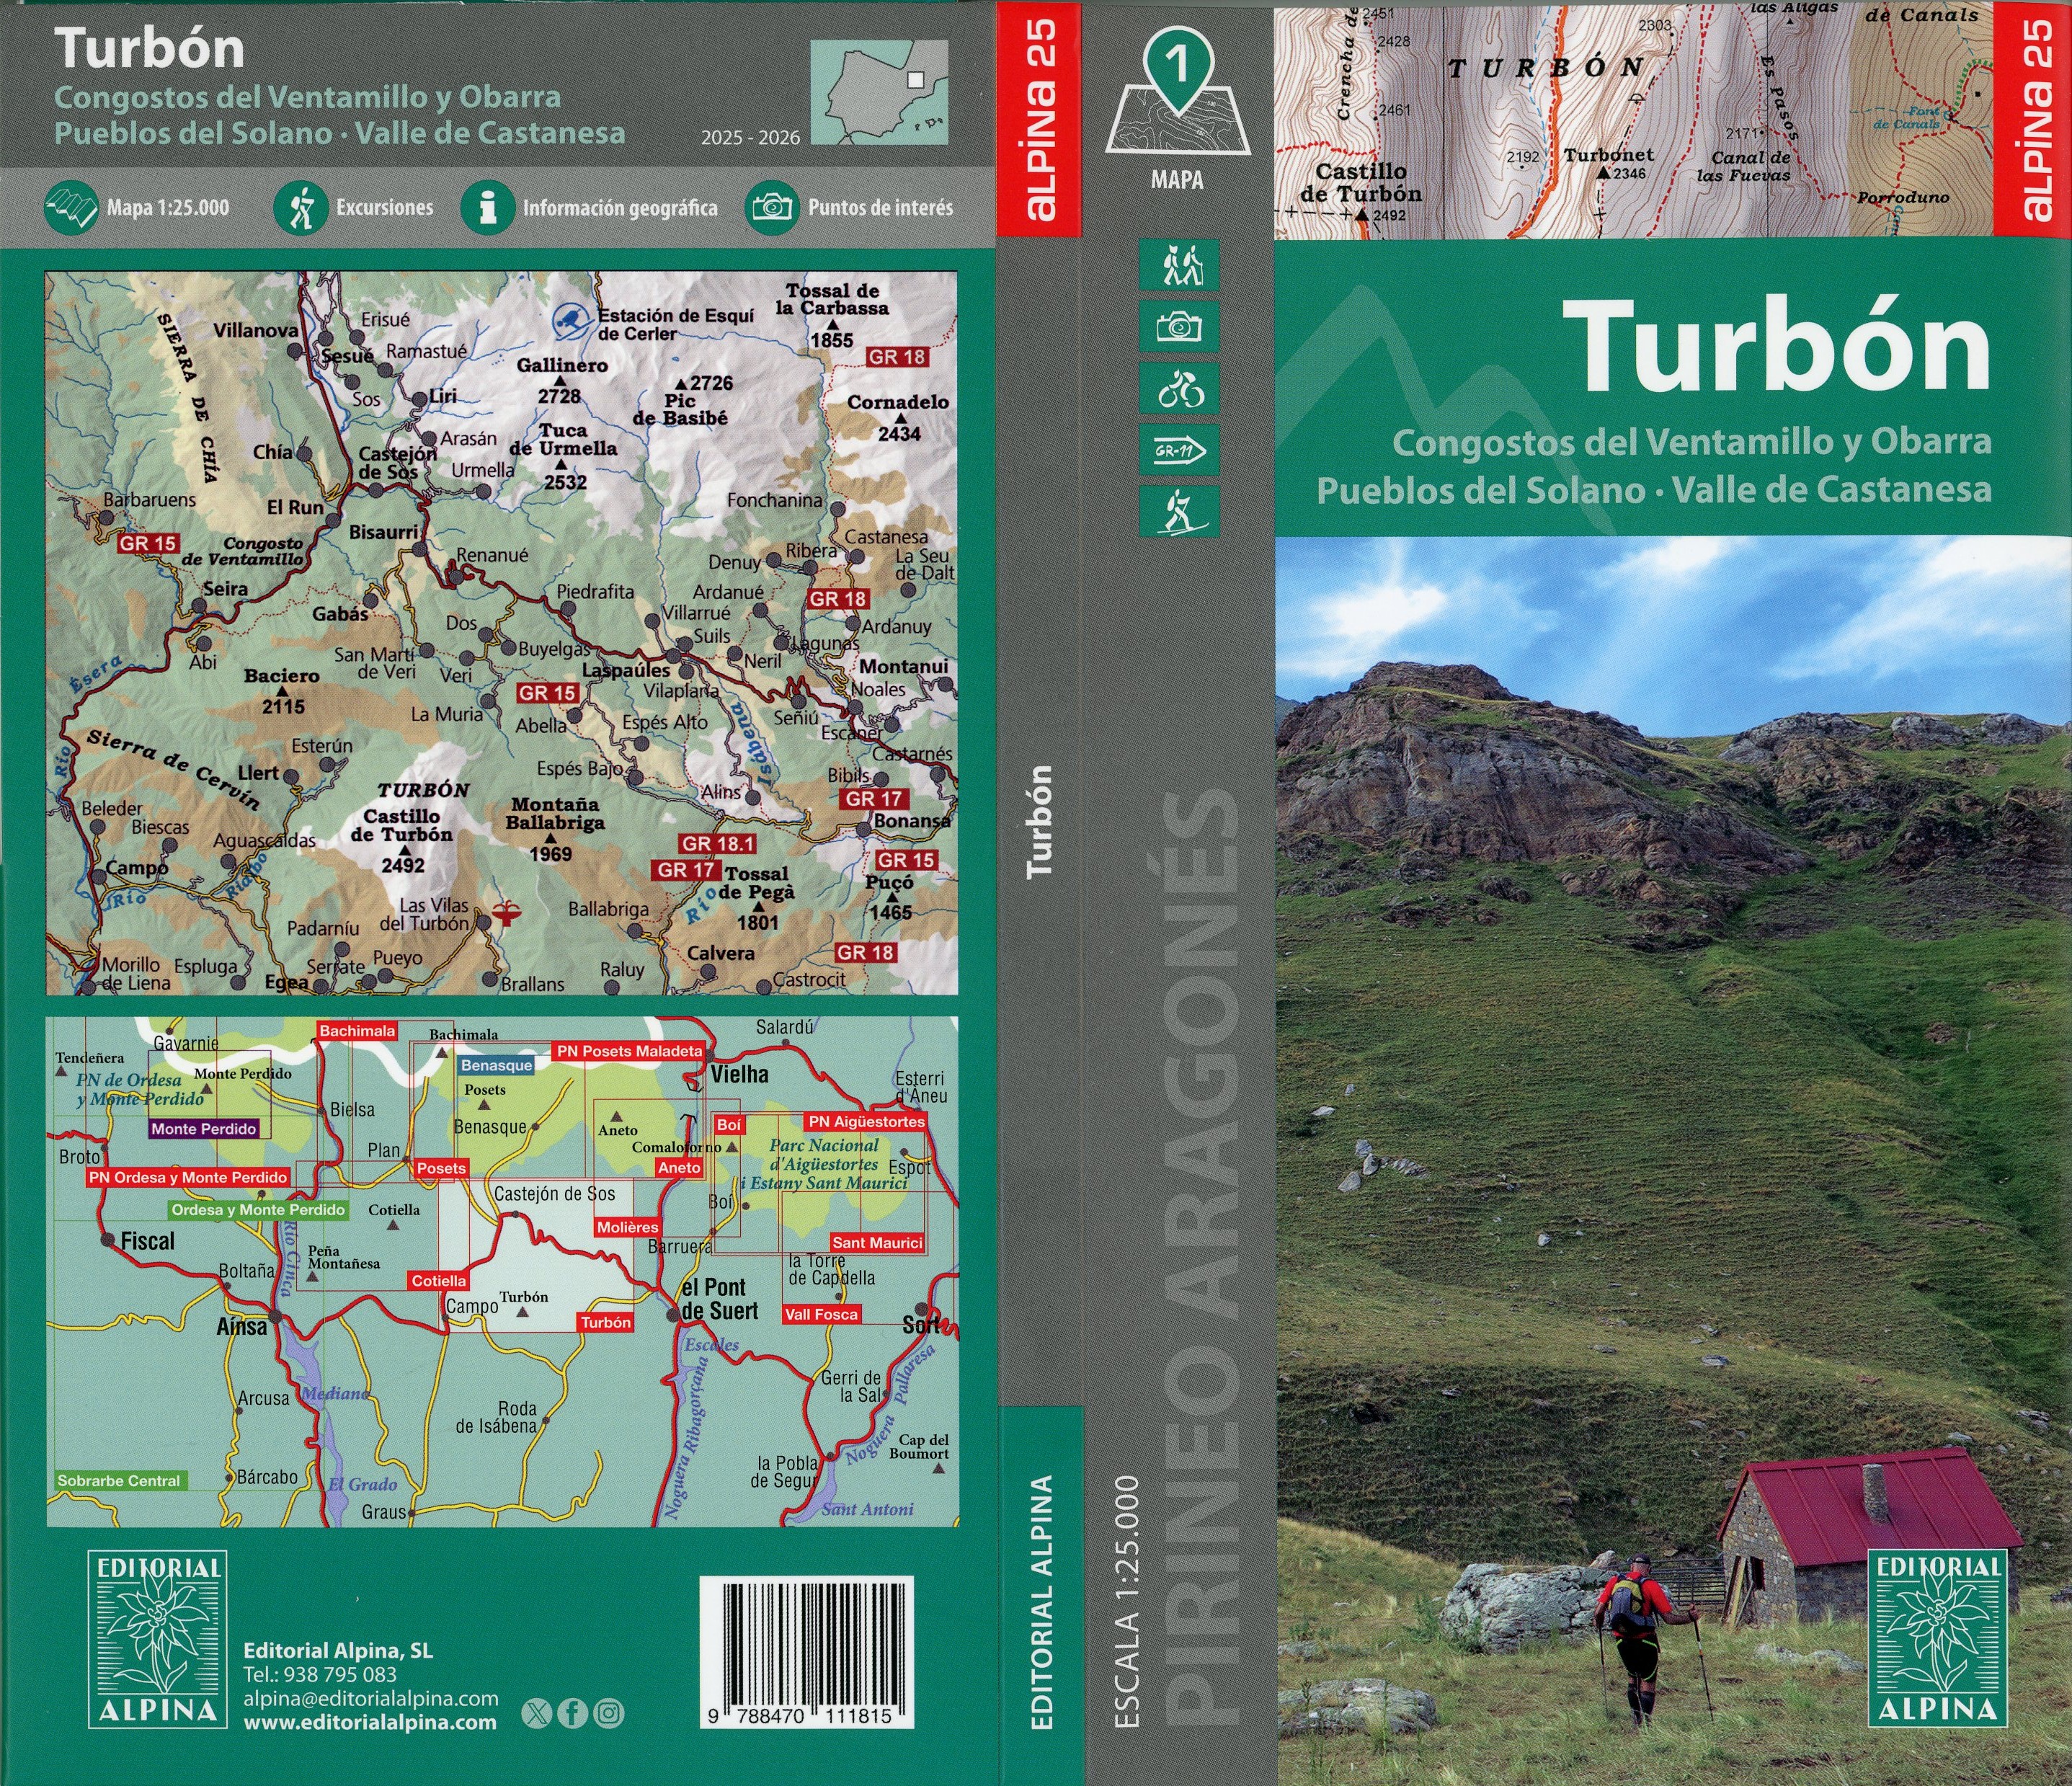Image resolution: width=2072 pixels, height=1786 pixels.
Task: Click the red ALPINA 25 label on front cover
Action: (x=2033, y=119)
